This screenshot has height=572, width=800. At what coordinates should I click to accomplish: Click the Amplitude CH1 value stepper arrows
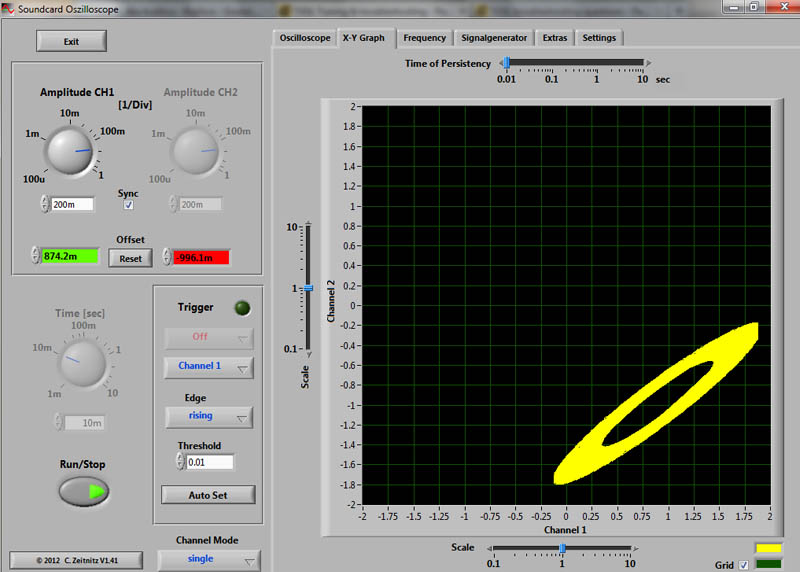click(45, 204)
